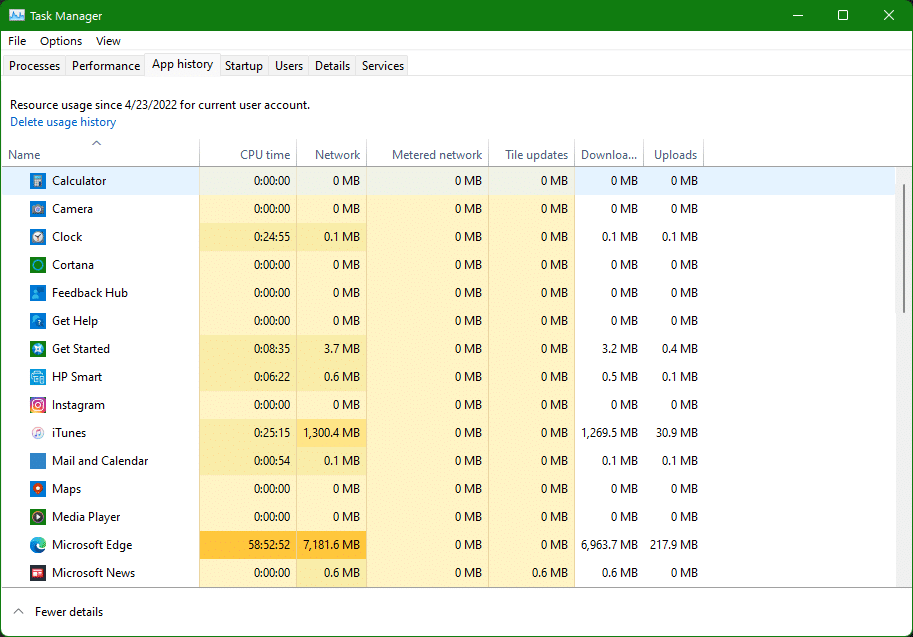Click Microsoft Edge uploads 217.9 MB
The height and width of the screenshot is (637, 913).
click(x=674, y=544)
